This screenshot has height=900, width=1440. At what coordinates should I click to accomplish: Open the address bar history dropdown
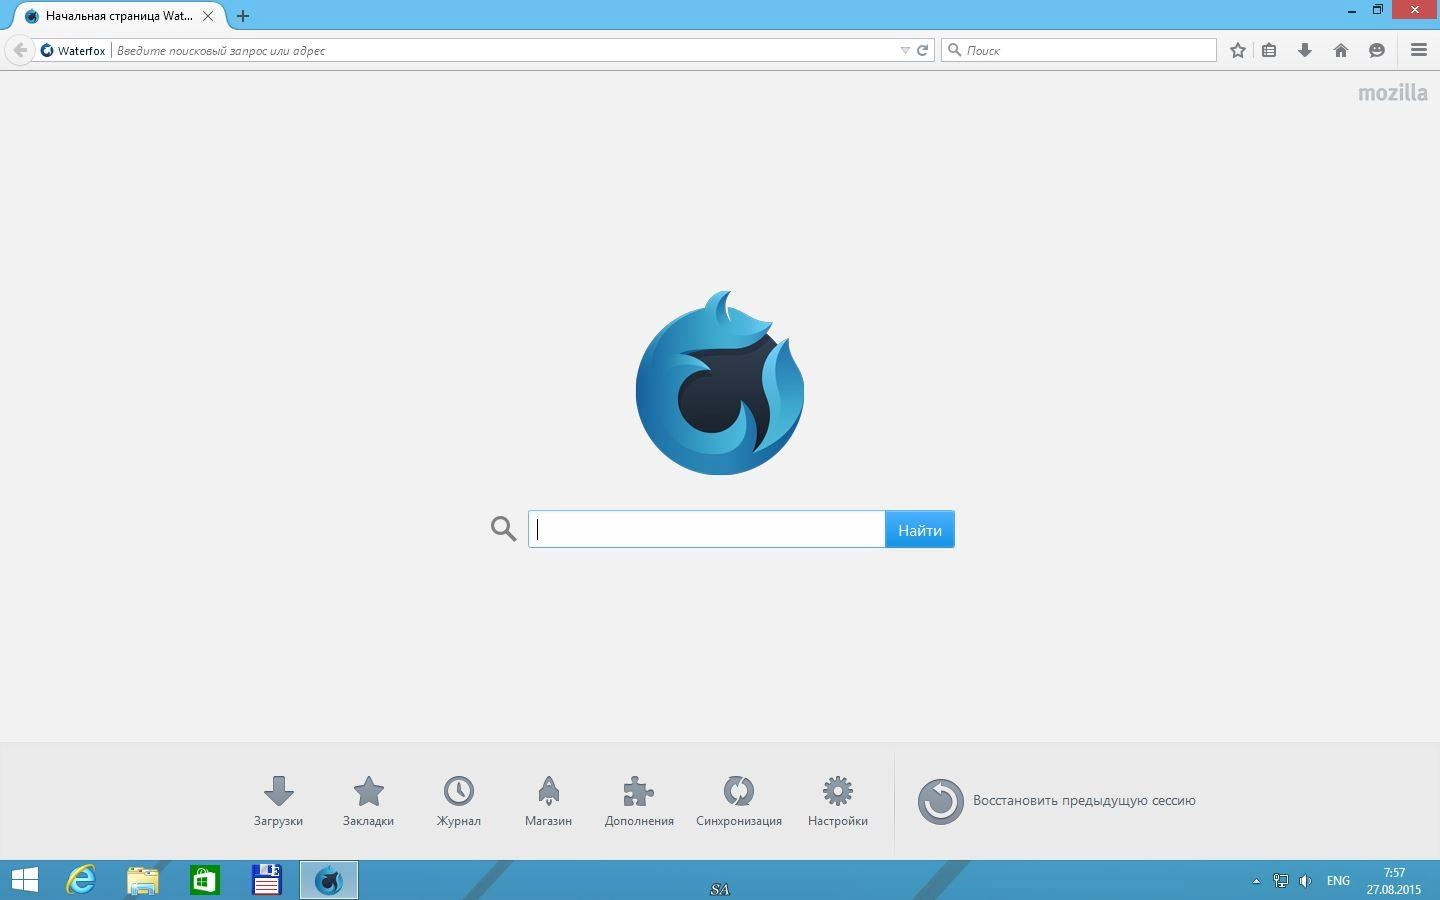tap(905, 50)
